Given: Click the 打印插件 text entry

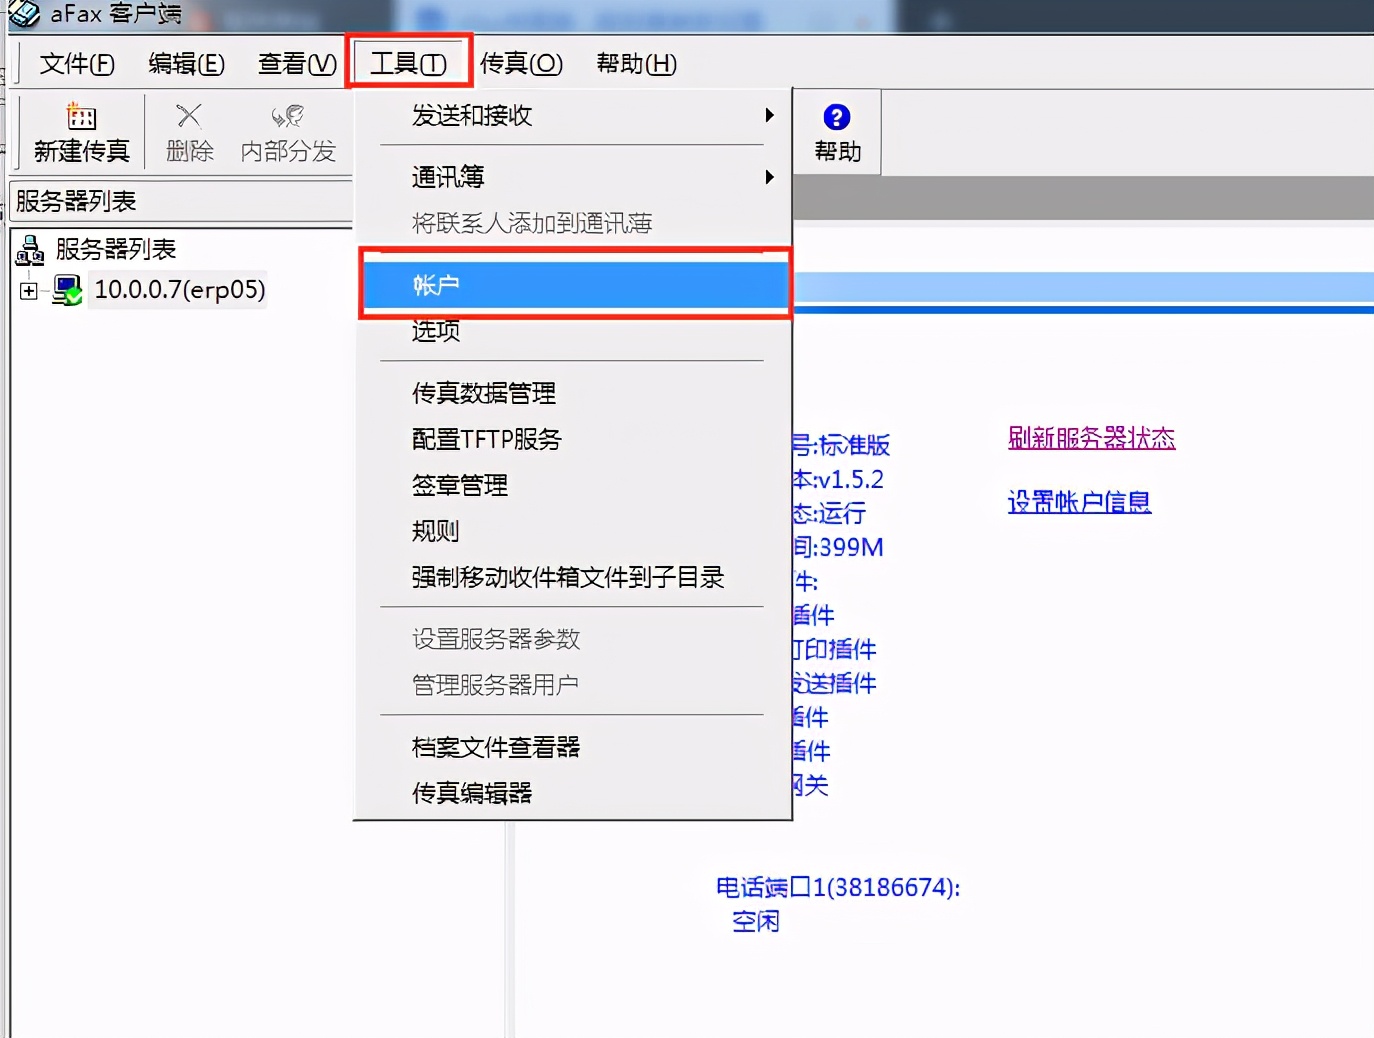Looking at the screenshot, I should 834,649.
